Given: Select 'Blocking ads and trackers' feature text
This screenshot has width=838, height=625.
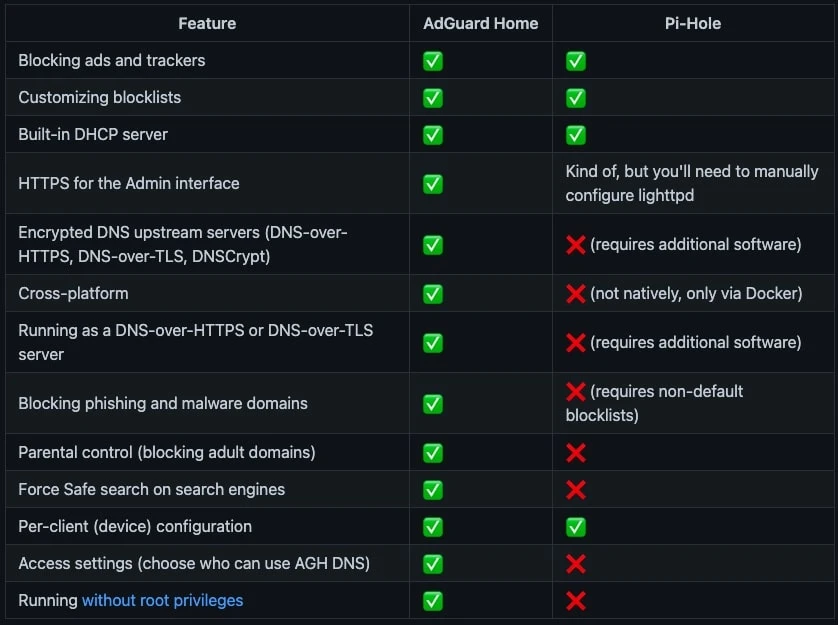Looking at the screenshot, I should point(112,60).
